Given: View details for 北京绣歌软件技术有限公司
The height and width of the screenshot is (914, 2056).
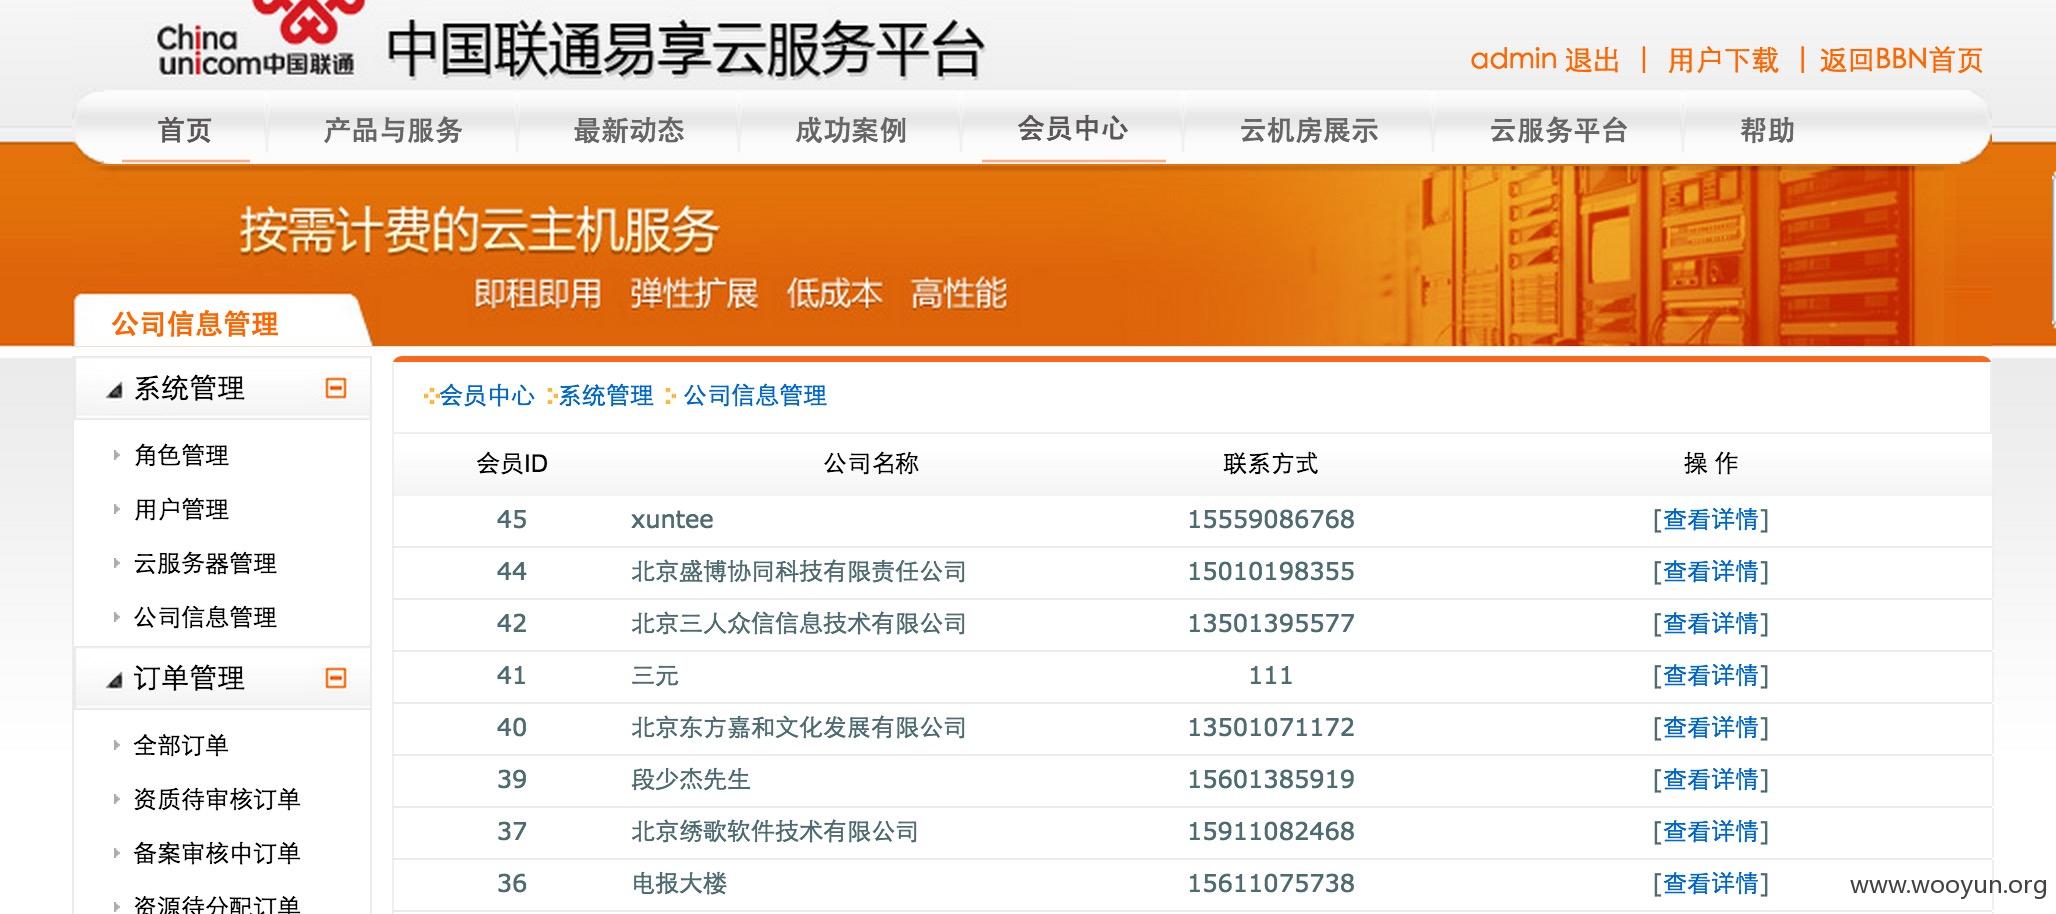Looking at the screenshot, I should [1711, 832].
